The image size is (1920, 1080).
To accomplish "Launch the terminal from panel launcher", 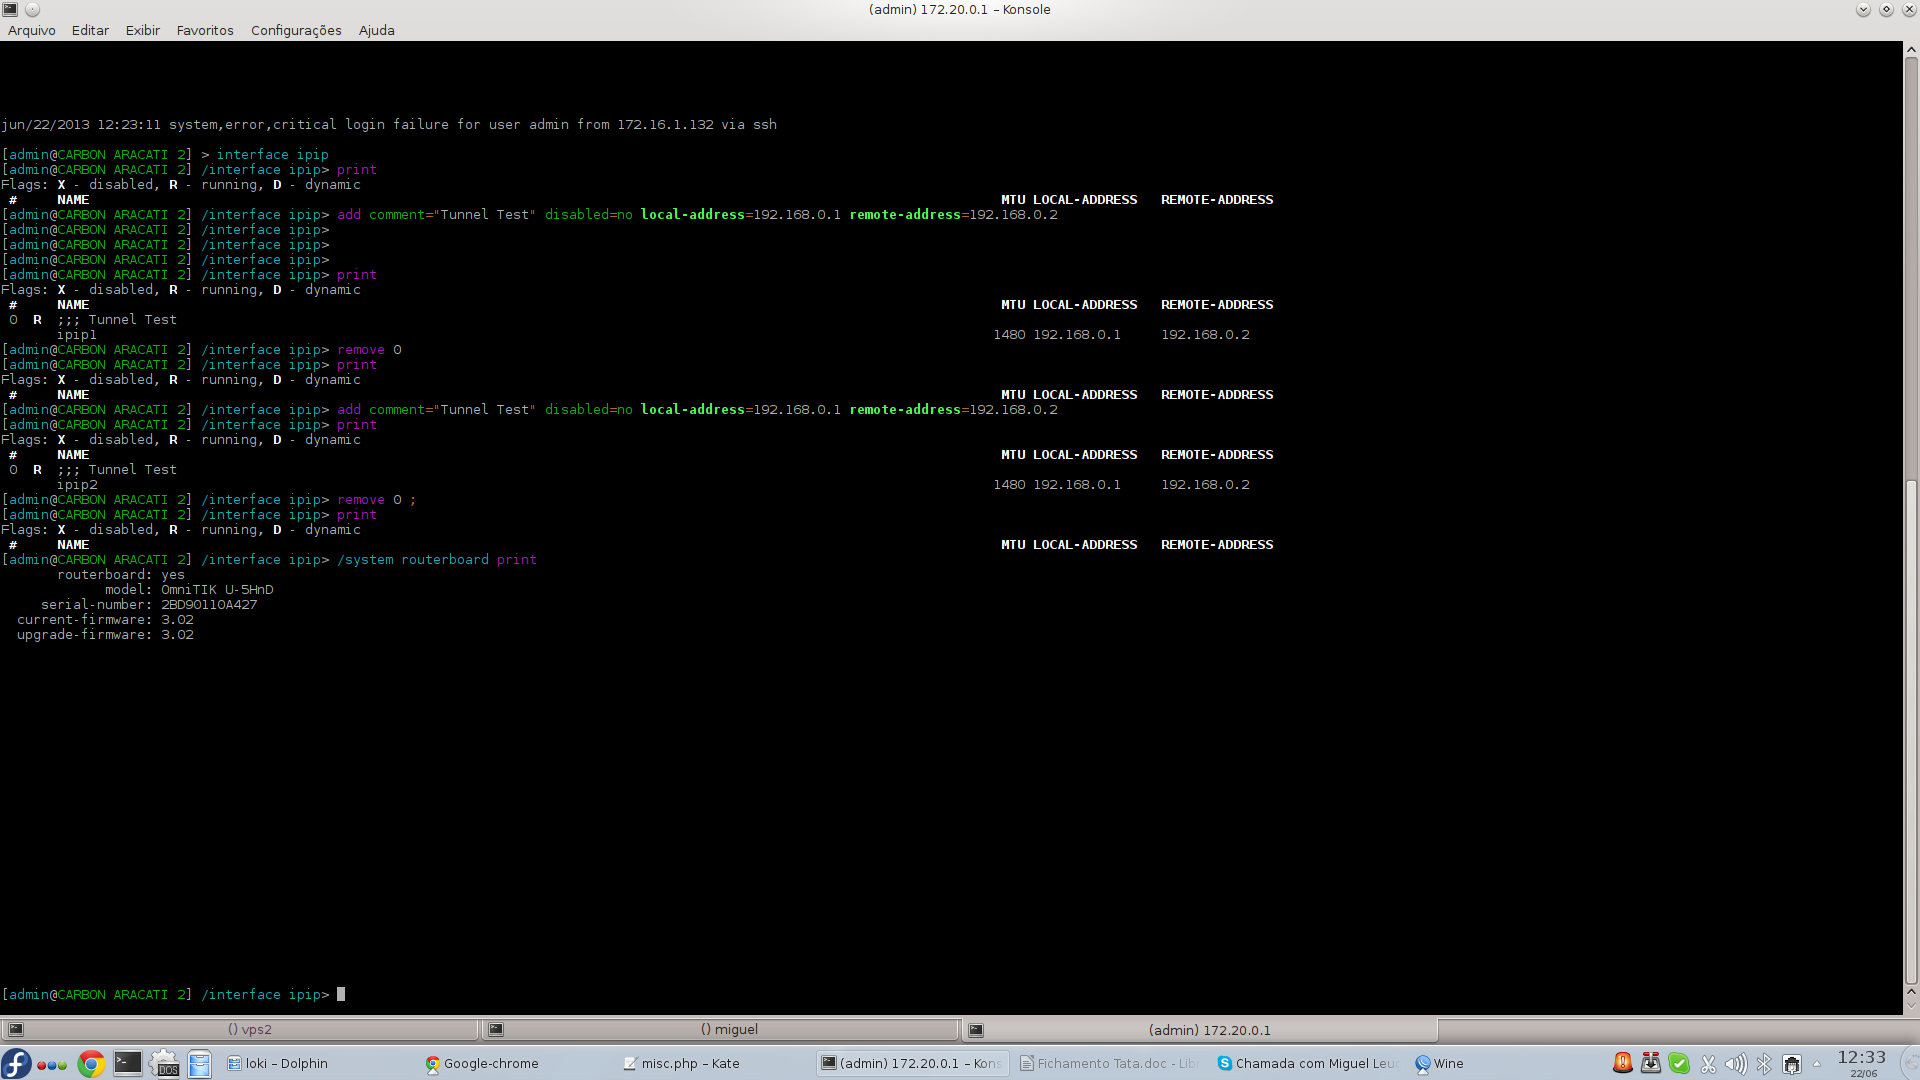I will tap(127, 1063).
